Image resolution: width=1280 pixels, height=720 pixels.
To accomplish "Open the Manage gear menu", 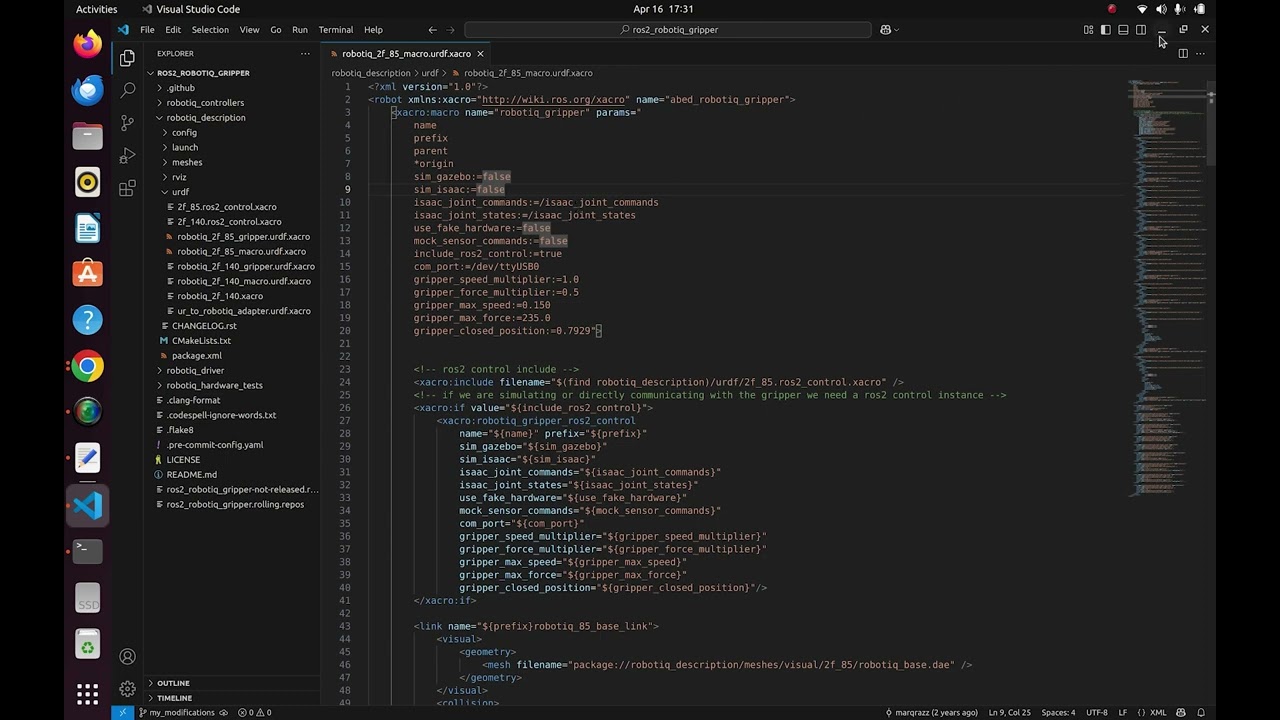I will coord(127,689).
